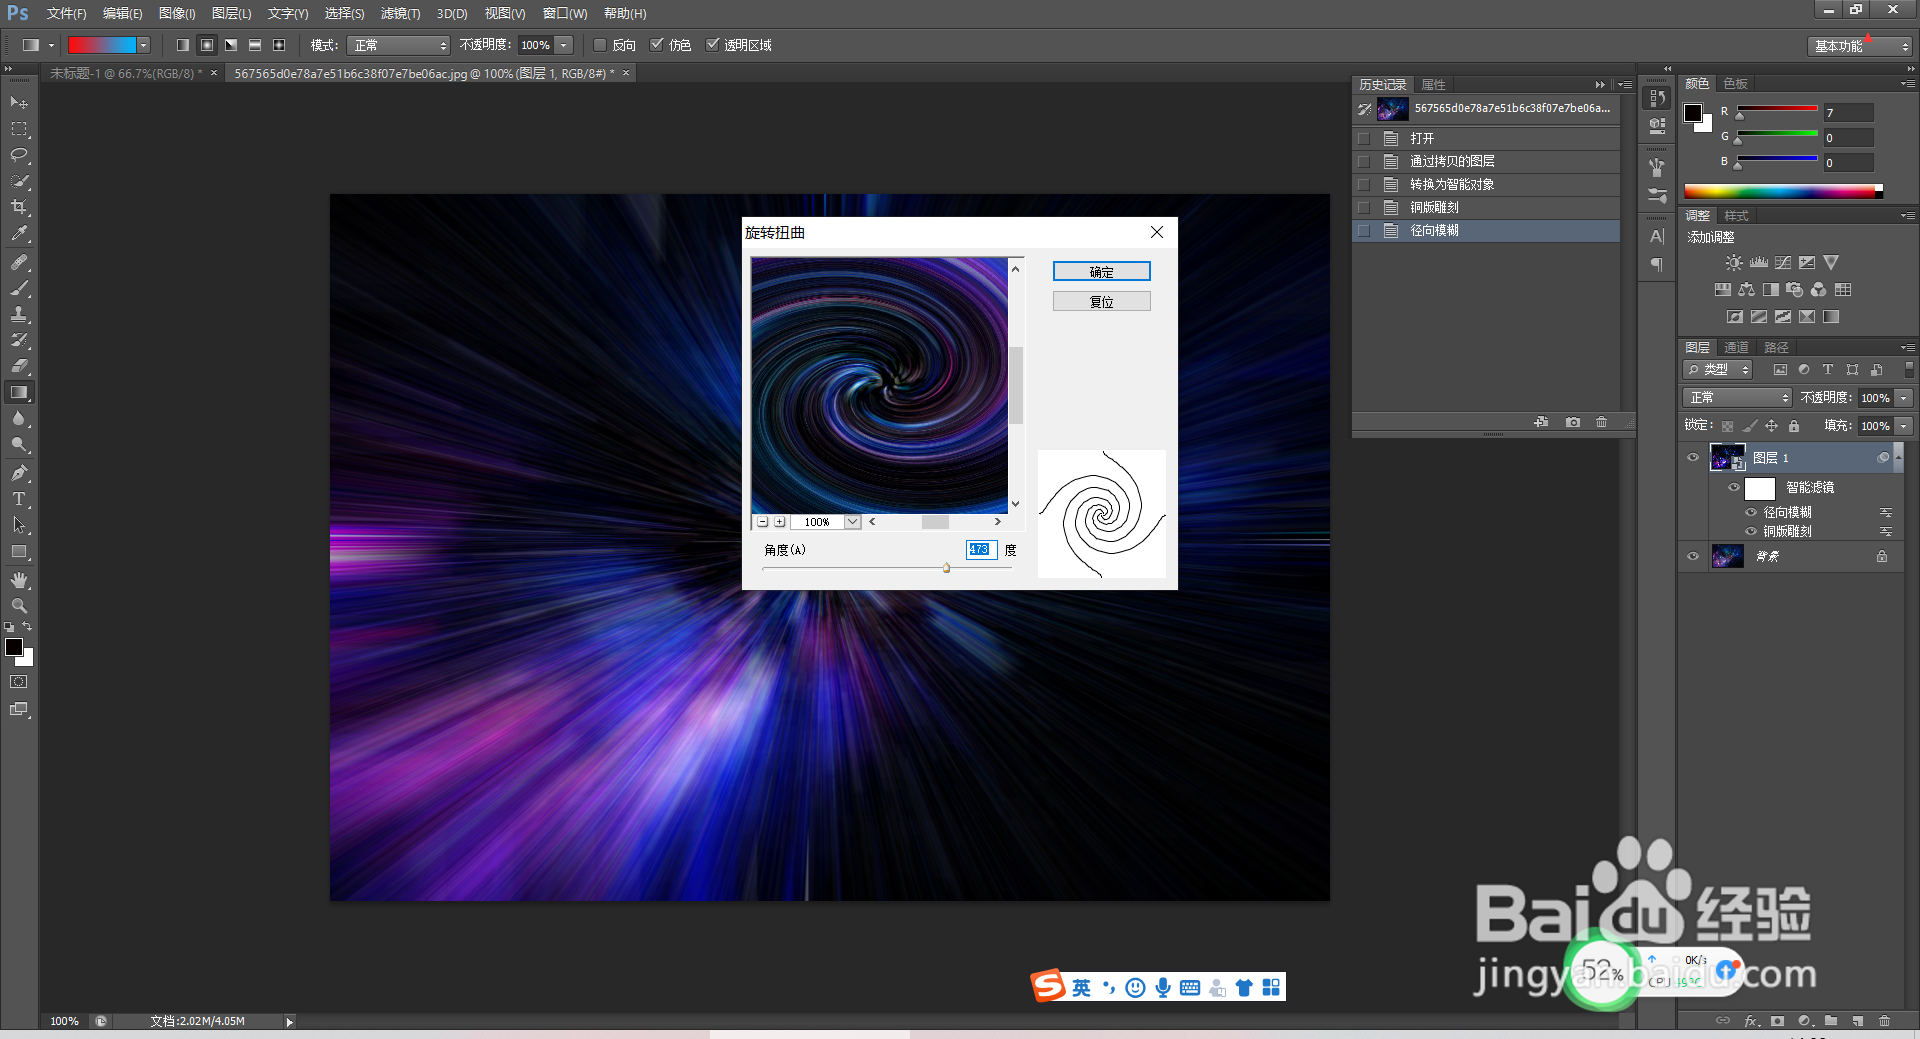Click the angle slider handle in Twirl

(946, 568)
